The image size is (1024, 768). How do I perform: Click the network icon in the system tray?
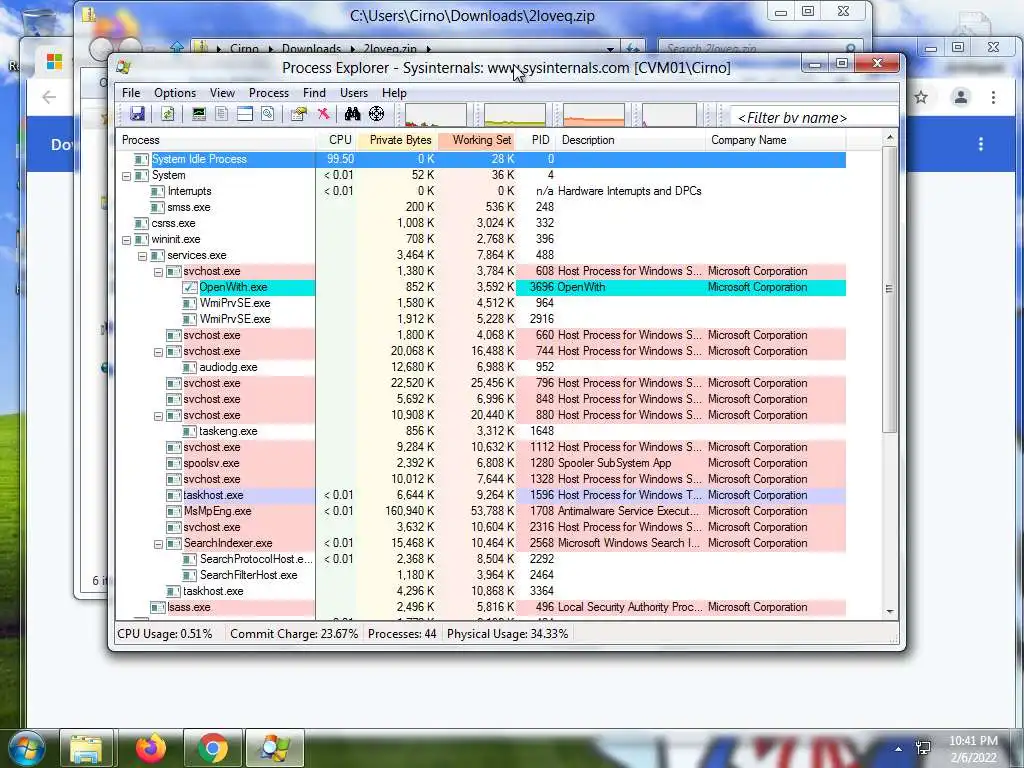point(923,748)
